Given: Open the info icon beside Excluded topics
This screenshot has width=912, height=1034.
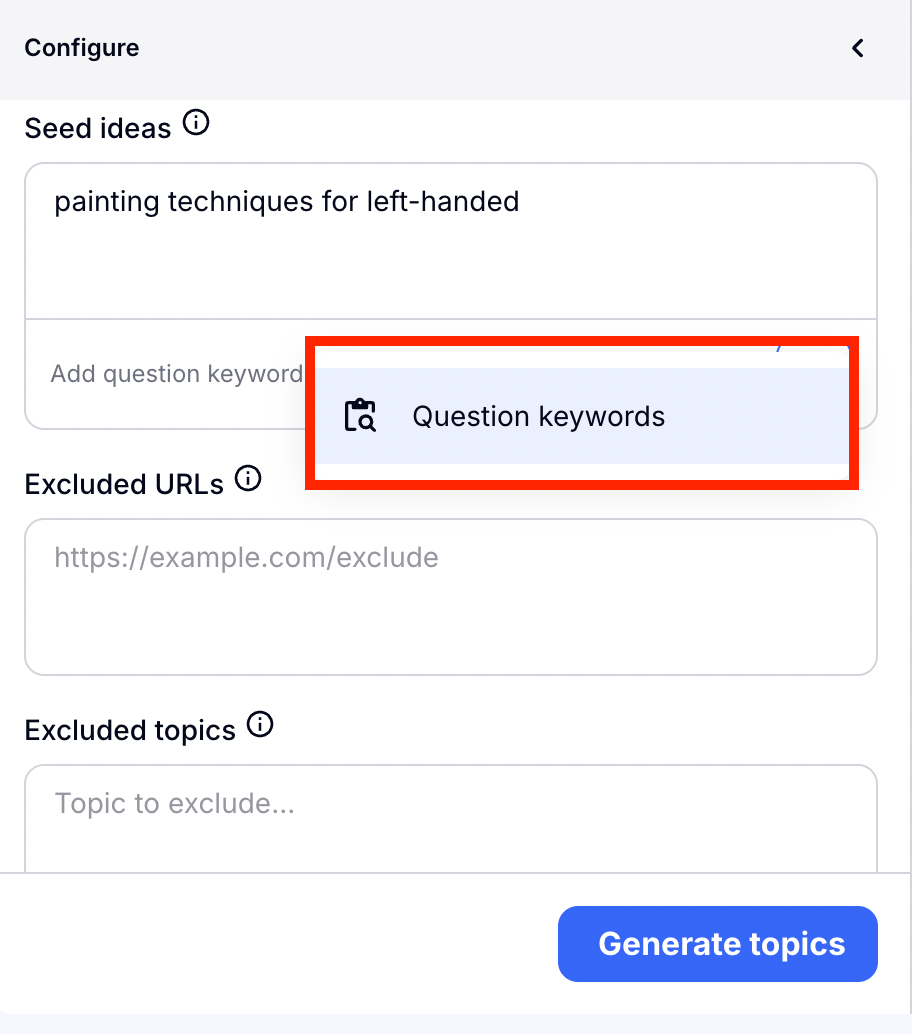Looking at the screenshot, I should tap(260, 725).
